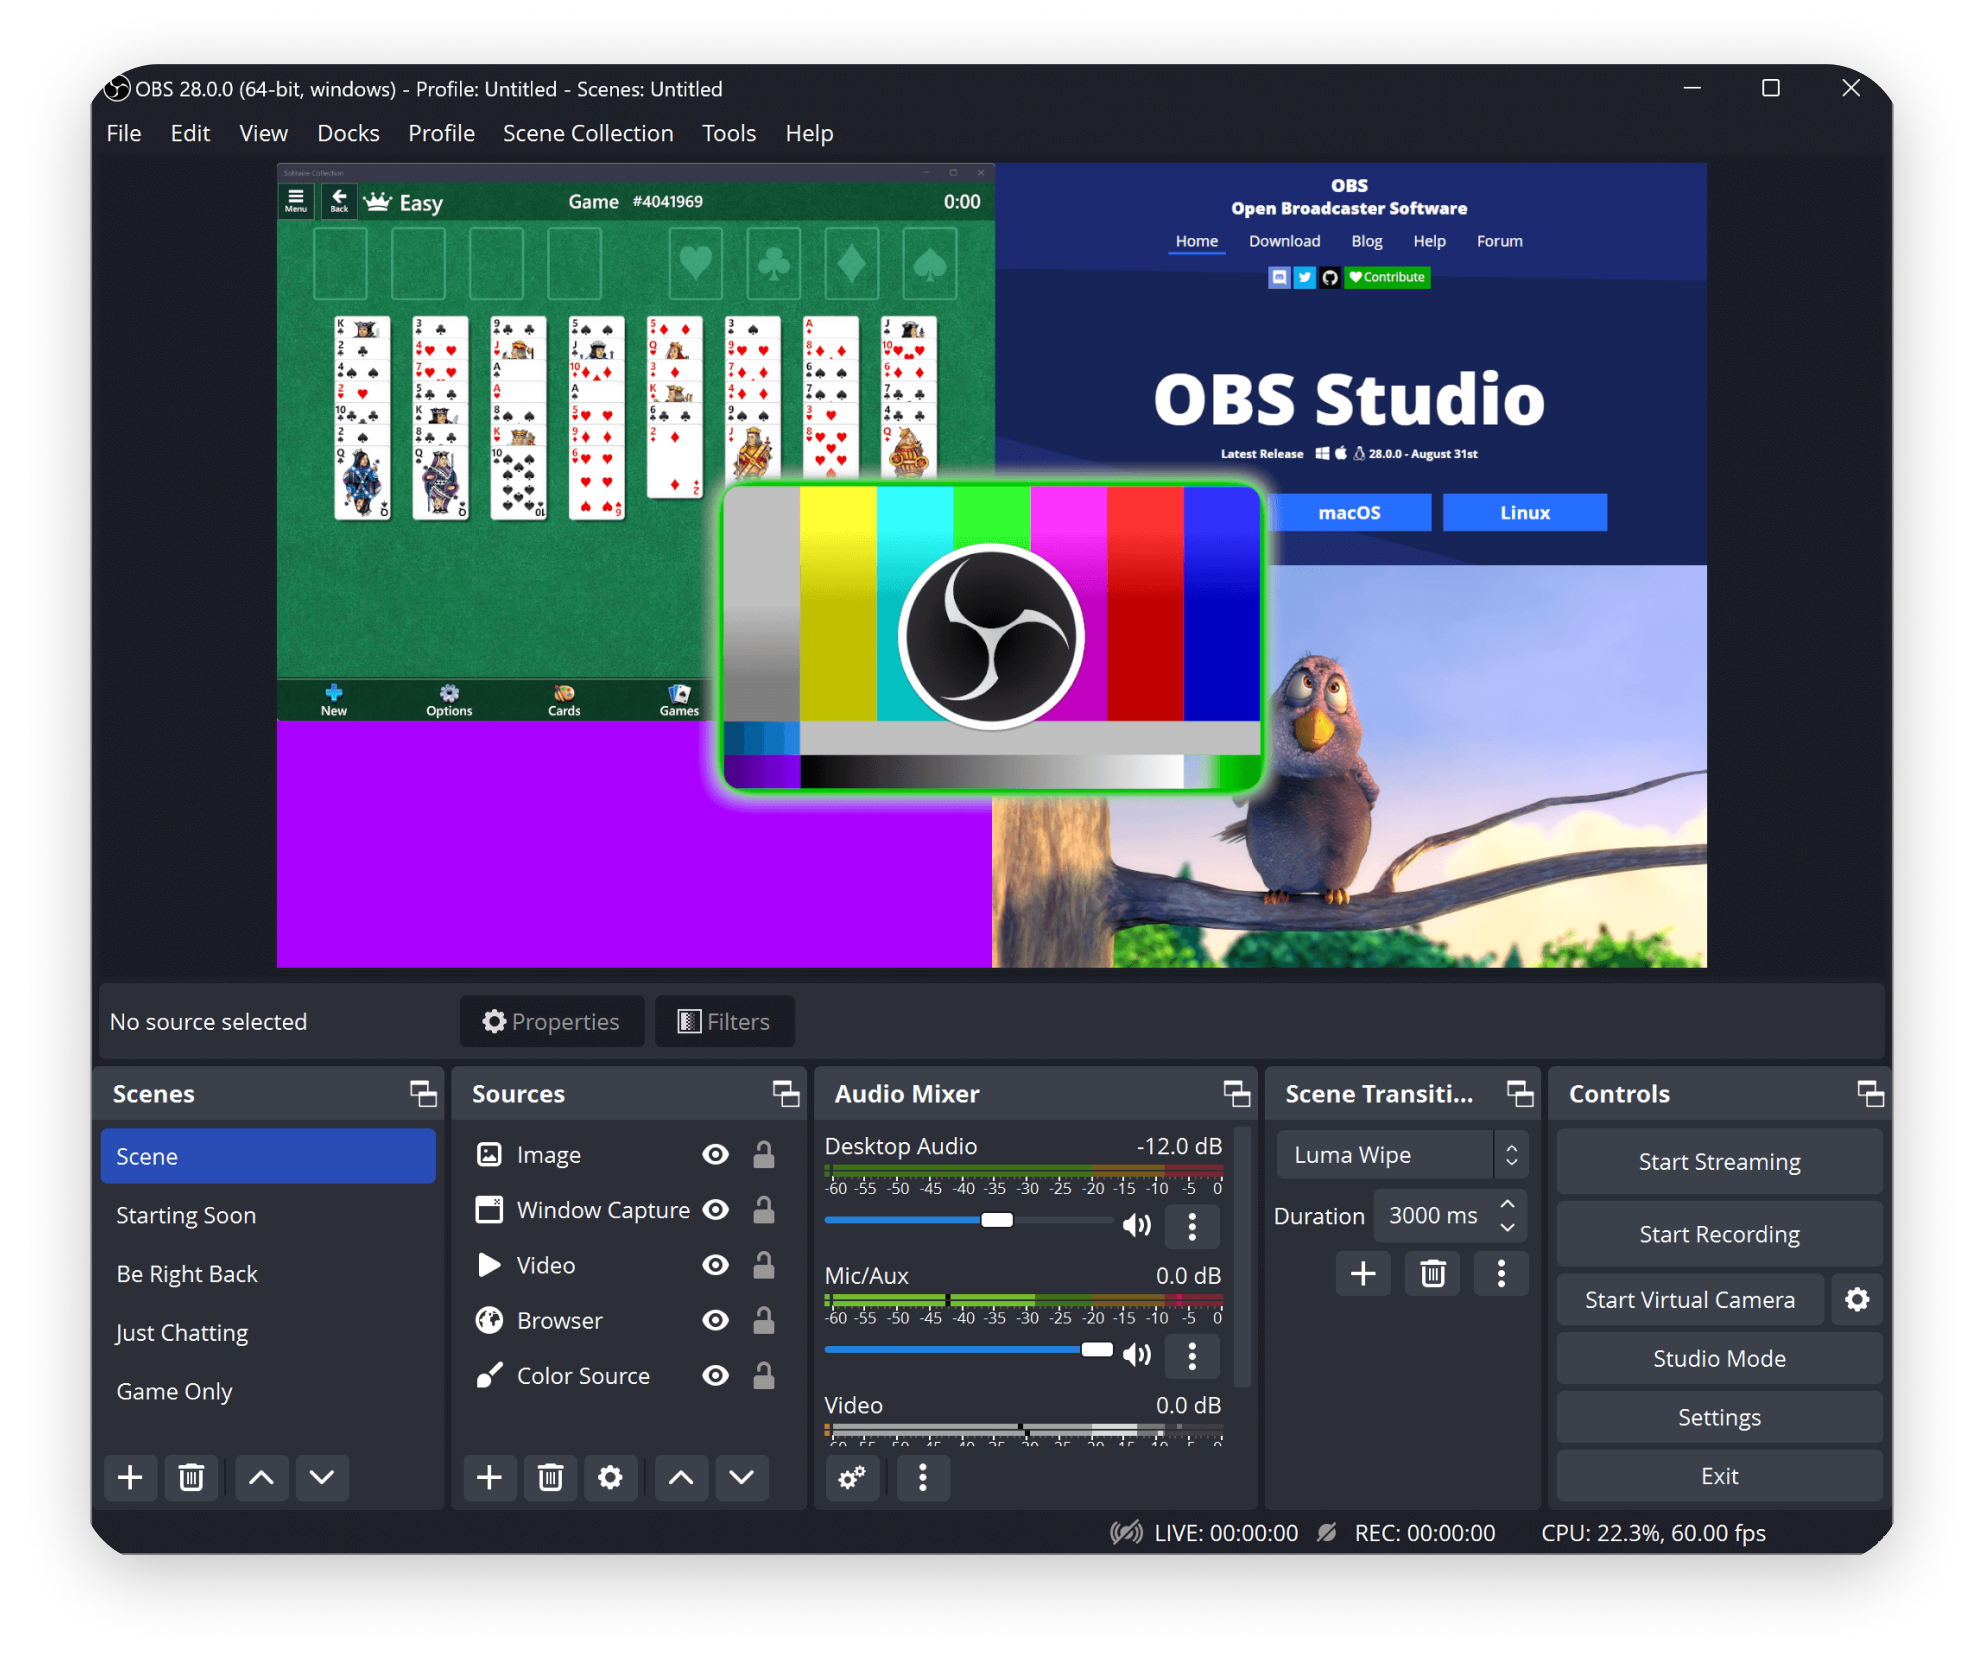Move source down in Sources list

point(742,1477)
